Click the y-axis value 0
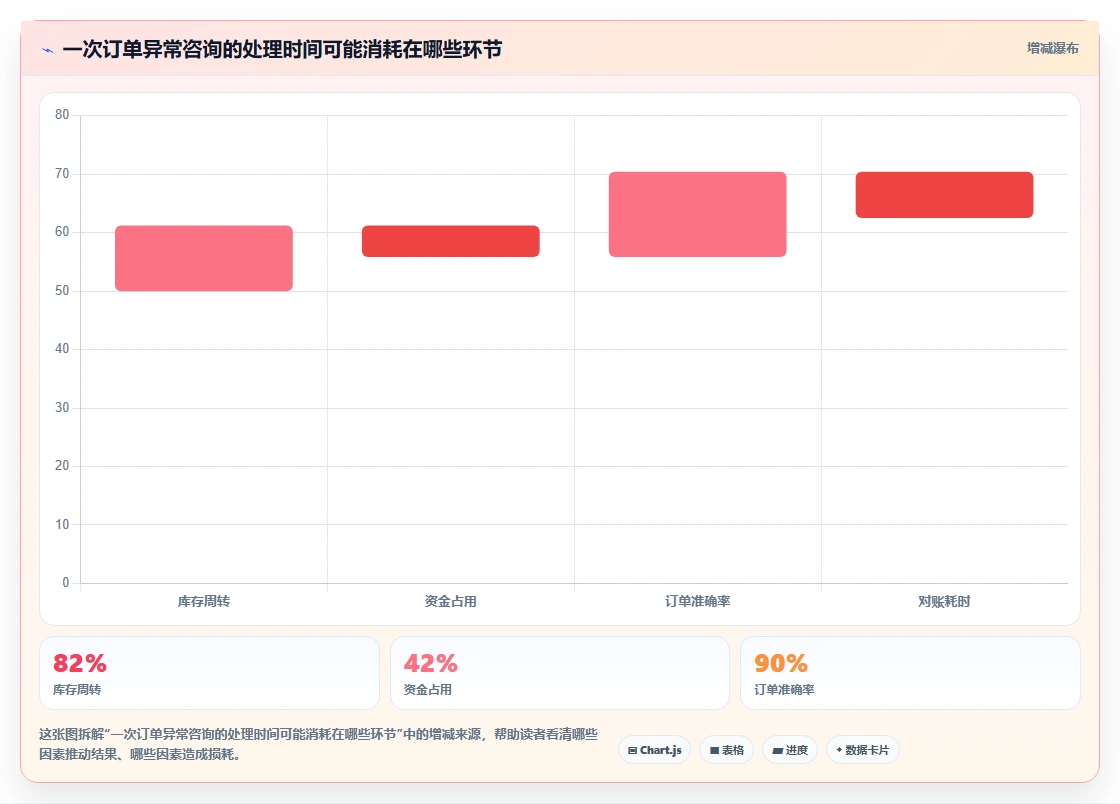Image resolution: width=1120 pixels, height=804 pixels. click(x=66, y=583)
